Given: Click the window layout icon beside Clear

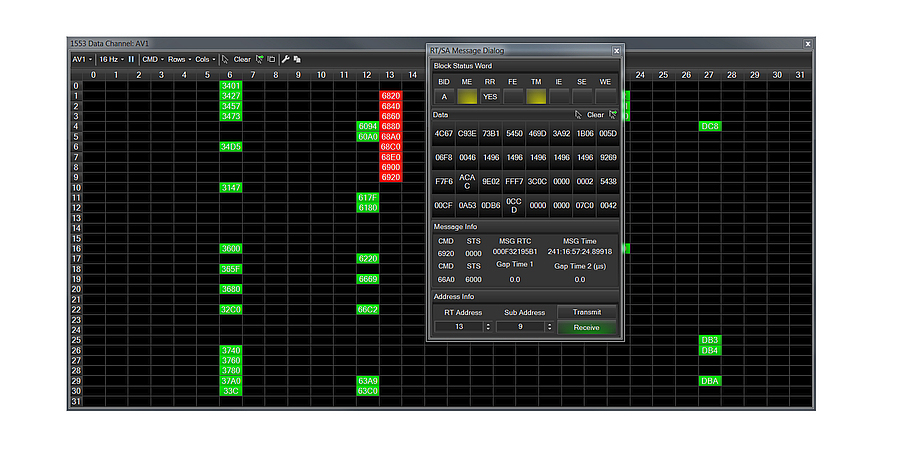Looking at the screenshot, I should (x=271, y=59).
